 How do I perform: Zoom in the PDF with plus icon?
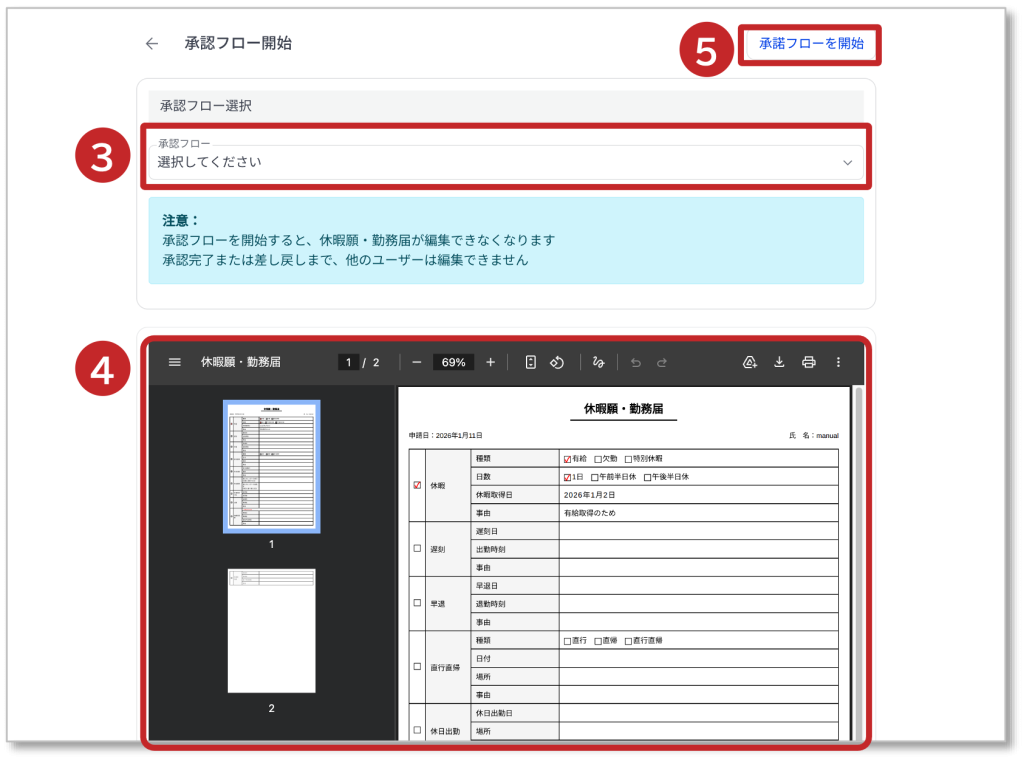[x=490, y=362]
